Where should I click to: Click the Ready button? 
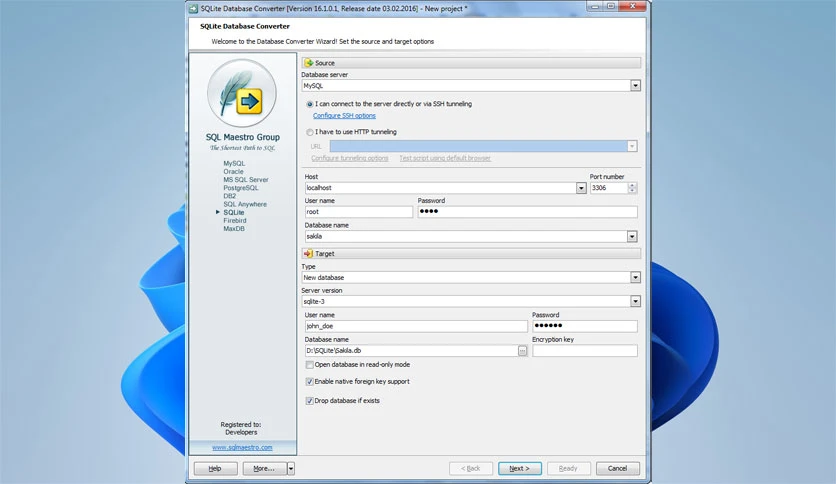pyautogui.click(x=568, y=469)
